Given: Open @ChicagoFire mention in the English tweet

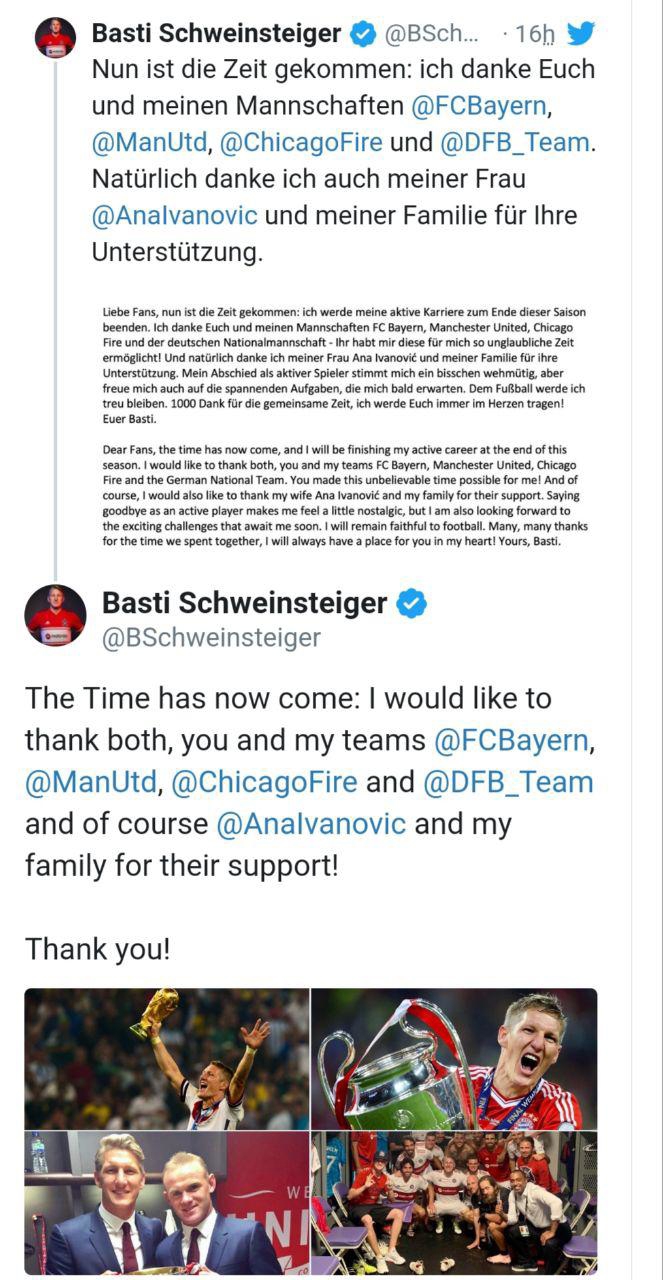Looking at the screenshot, I should tap(264, 782).
